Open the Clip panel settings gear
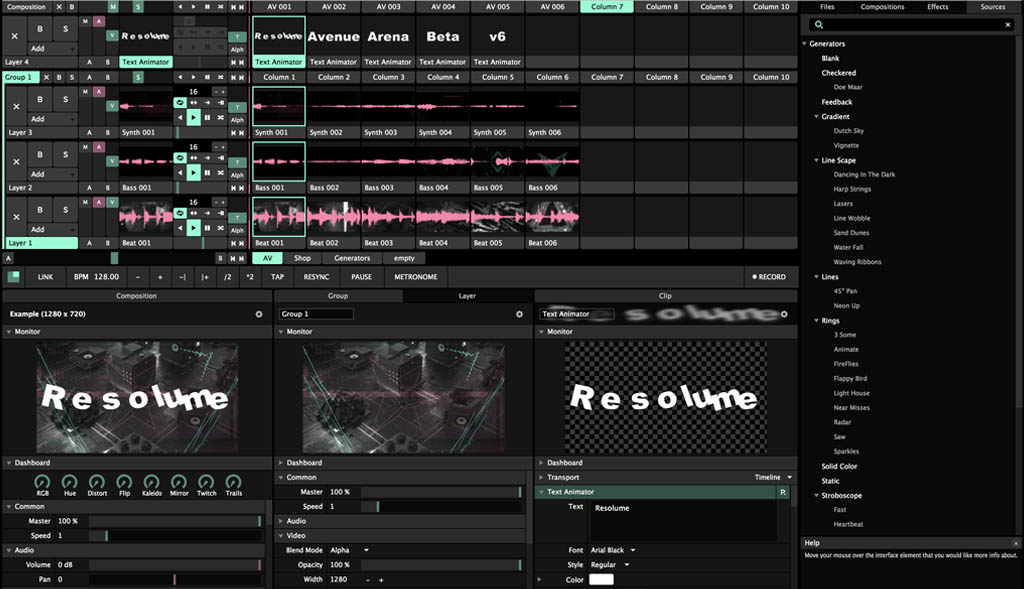This screenshot has width=1024, height=589. (784, 314)
